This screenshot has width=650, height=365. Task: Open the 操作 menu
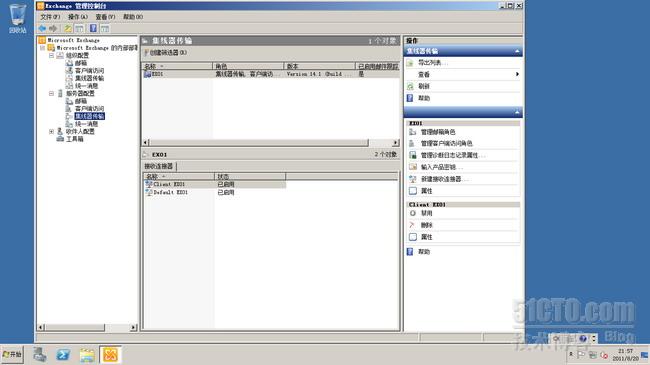click(78, 17)
